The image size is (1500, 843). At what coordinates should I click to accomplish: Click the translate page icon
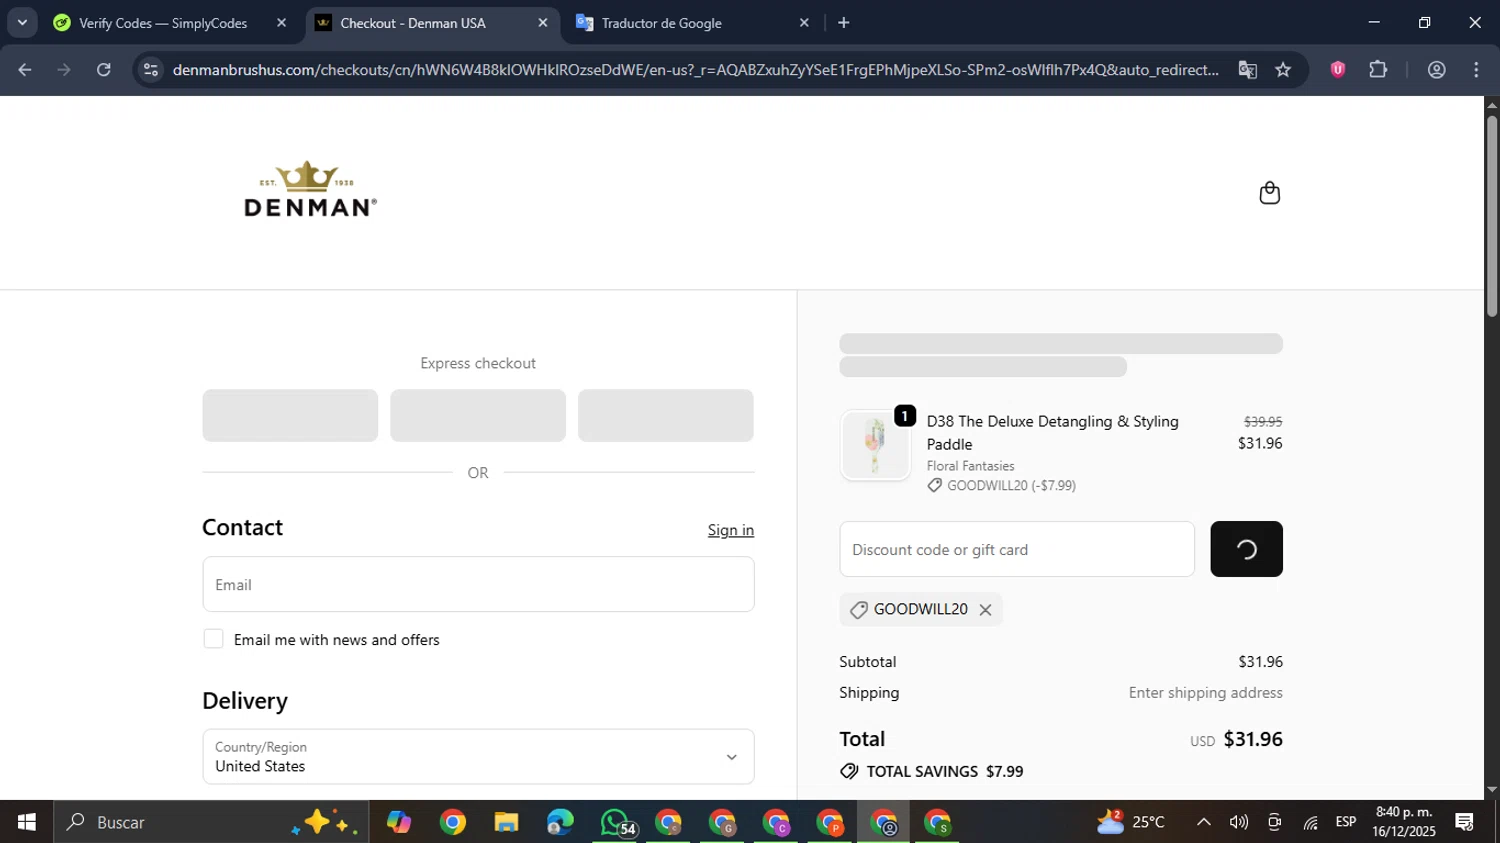tap(1247, 70)
